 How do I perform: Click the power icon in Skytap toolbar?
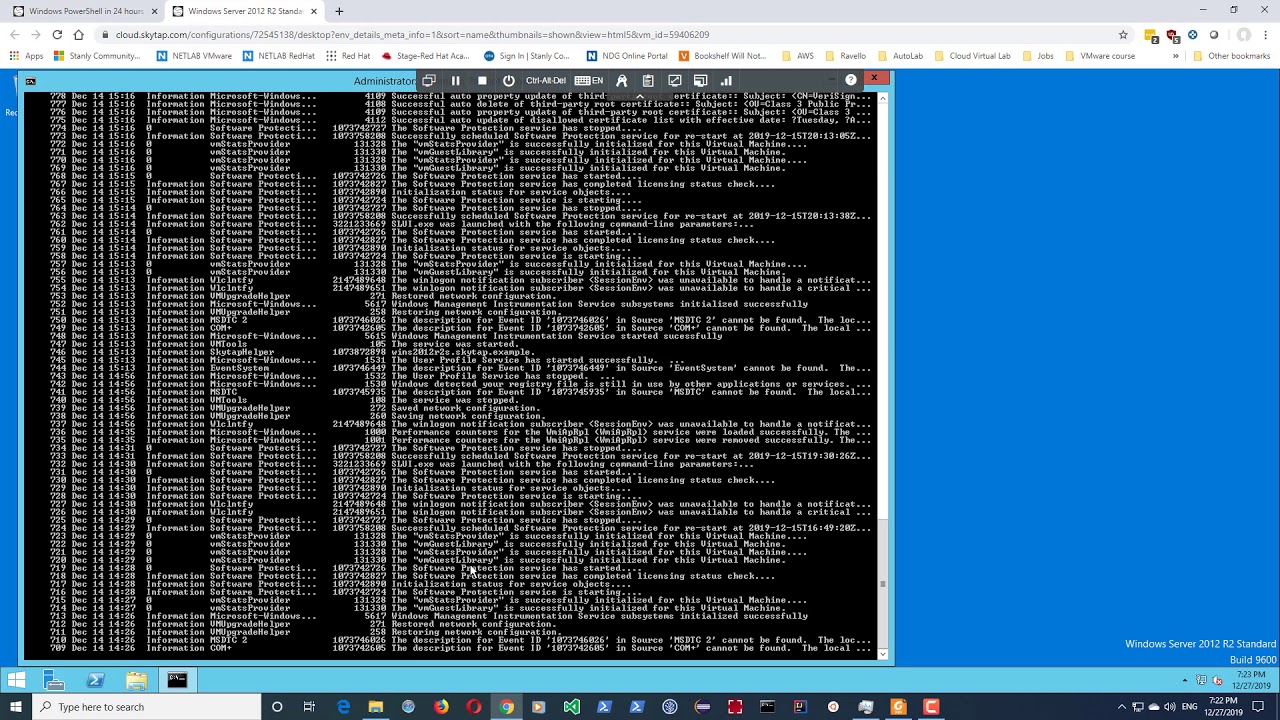(508, 81)
